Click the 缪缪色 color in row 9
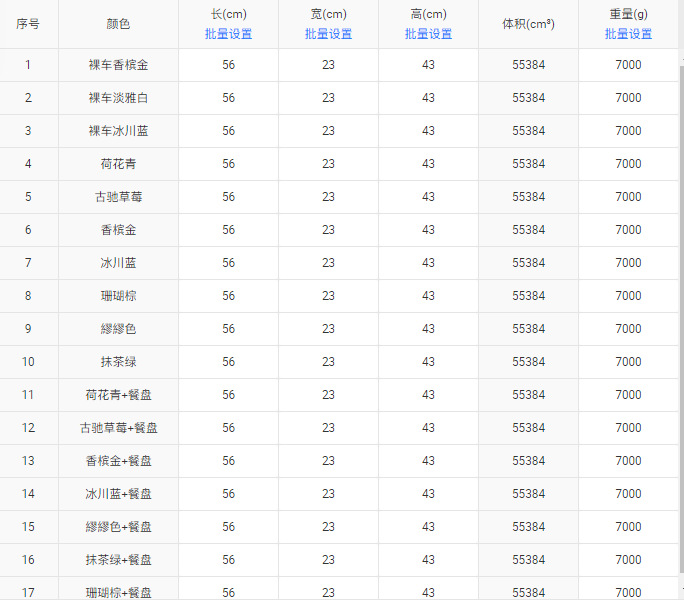The width and height of the screenshot is (684, 600). [x=118, y=329]
